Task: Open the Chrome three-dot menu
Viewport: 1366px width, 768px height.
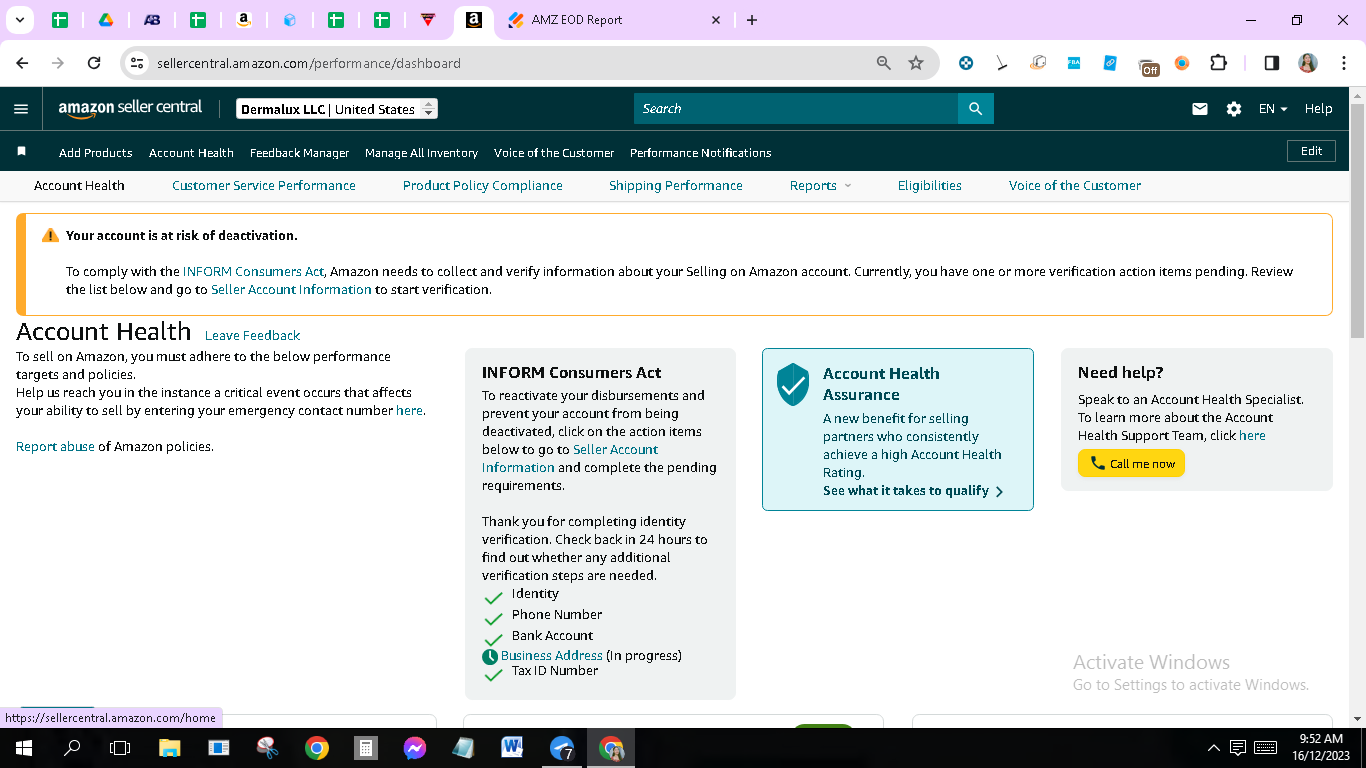Action: click(x=1342, y=63)
